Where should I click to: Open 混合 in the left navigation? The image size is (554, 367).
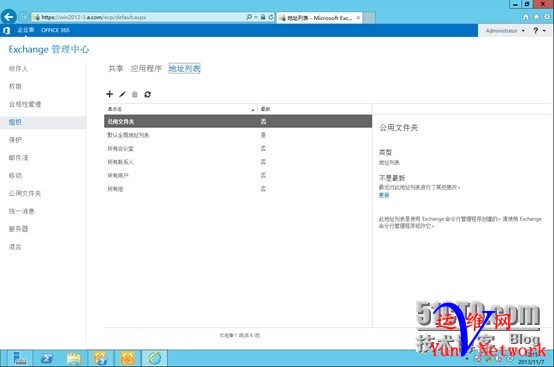[x=15, y=247]
